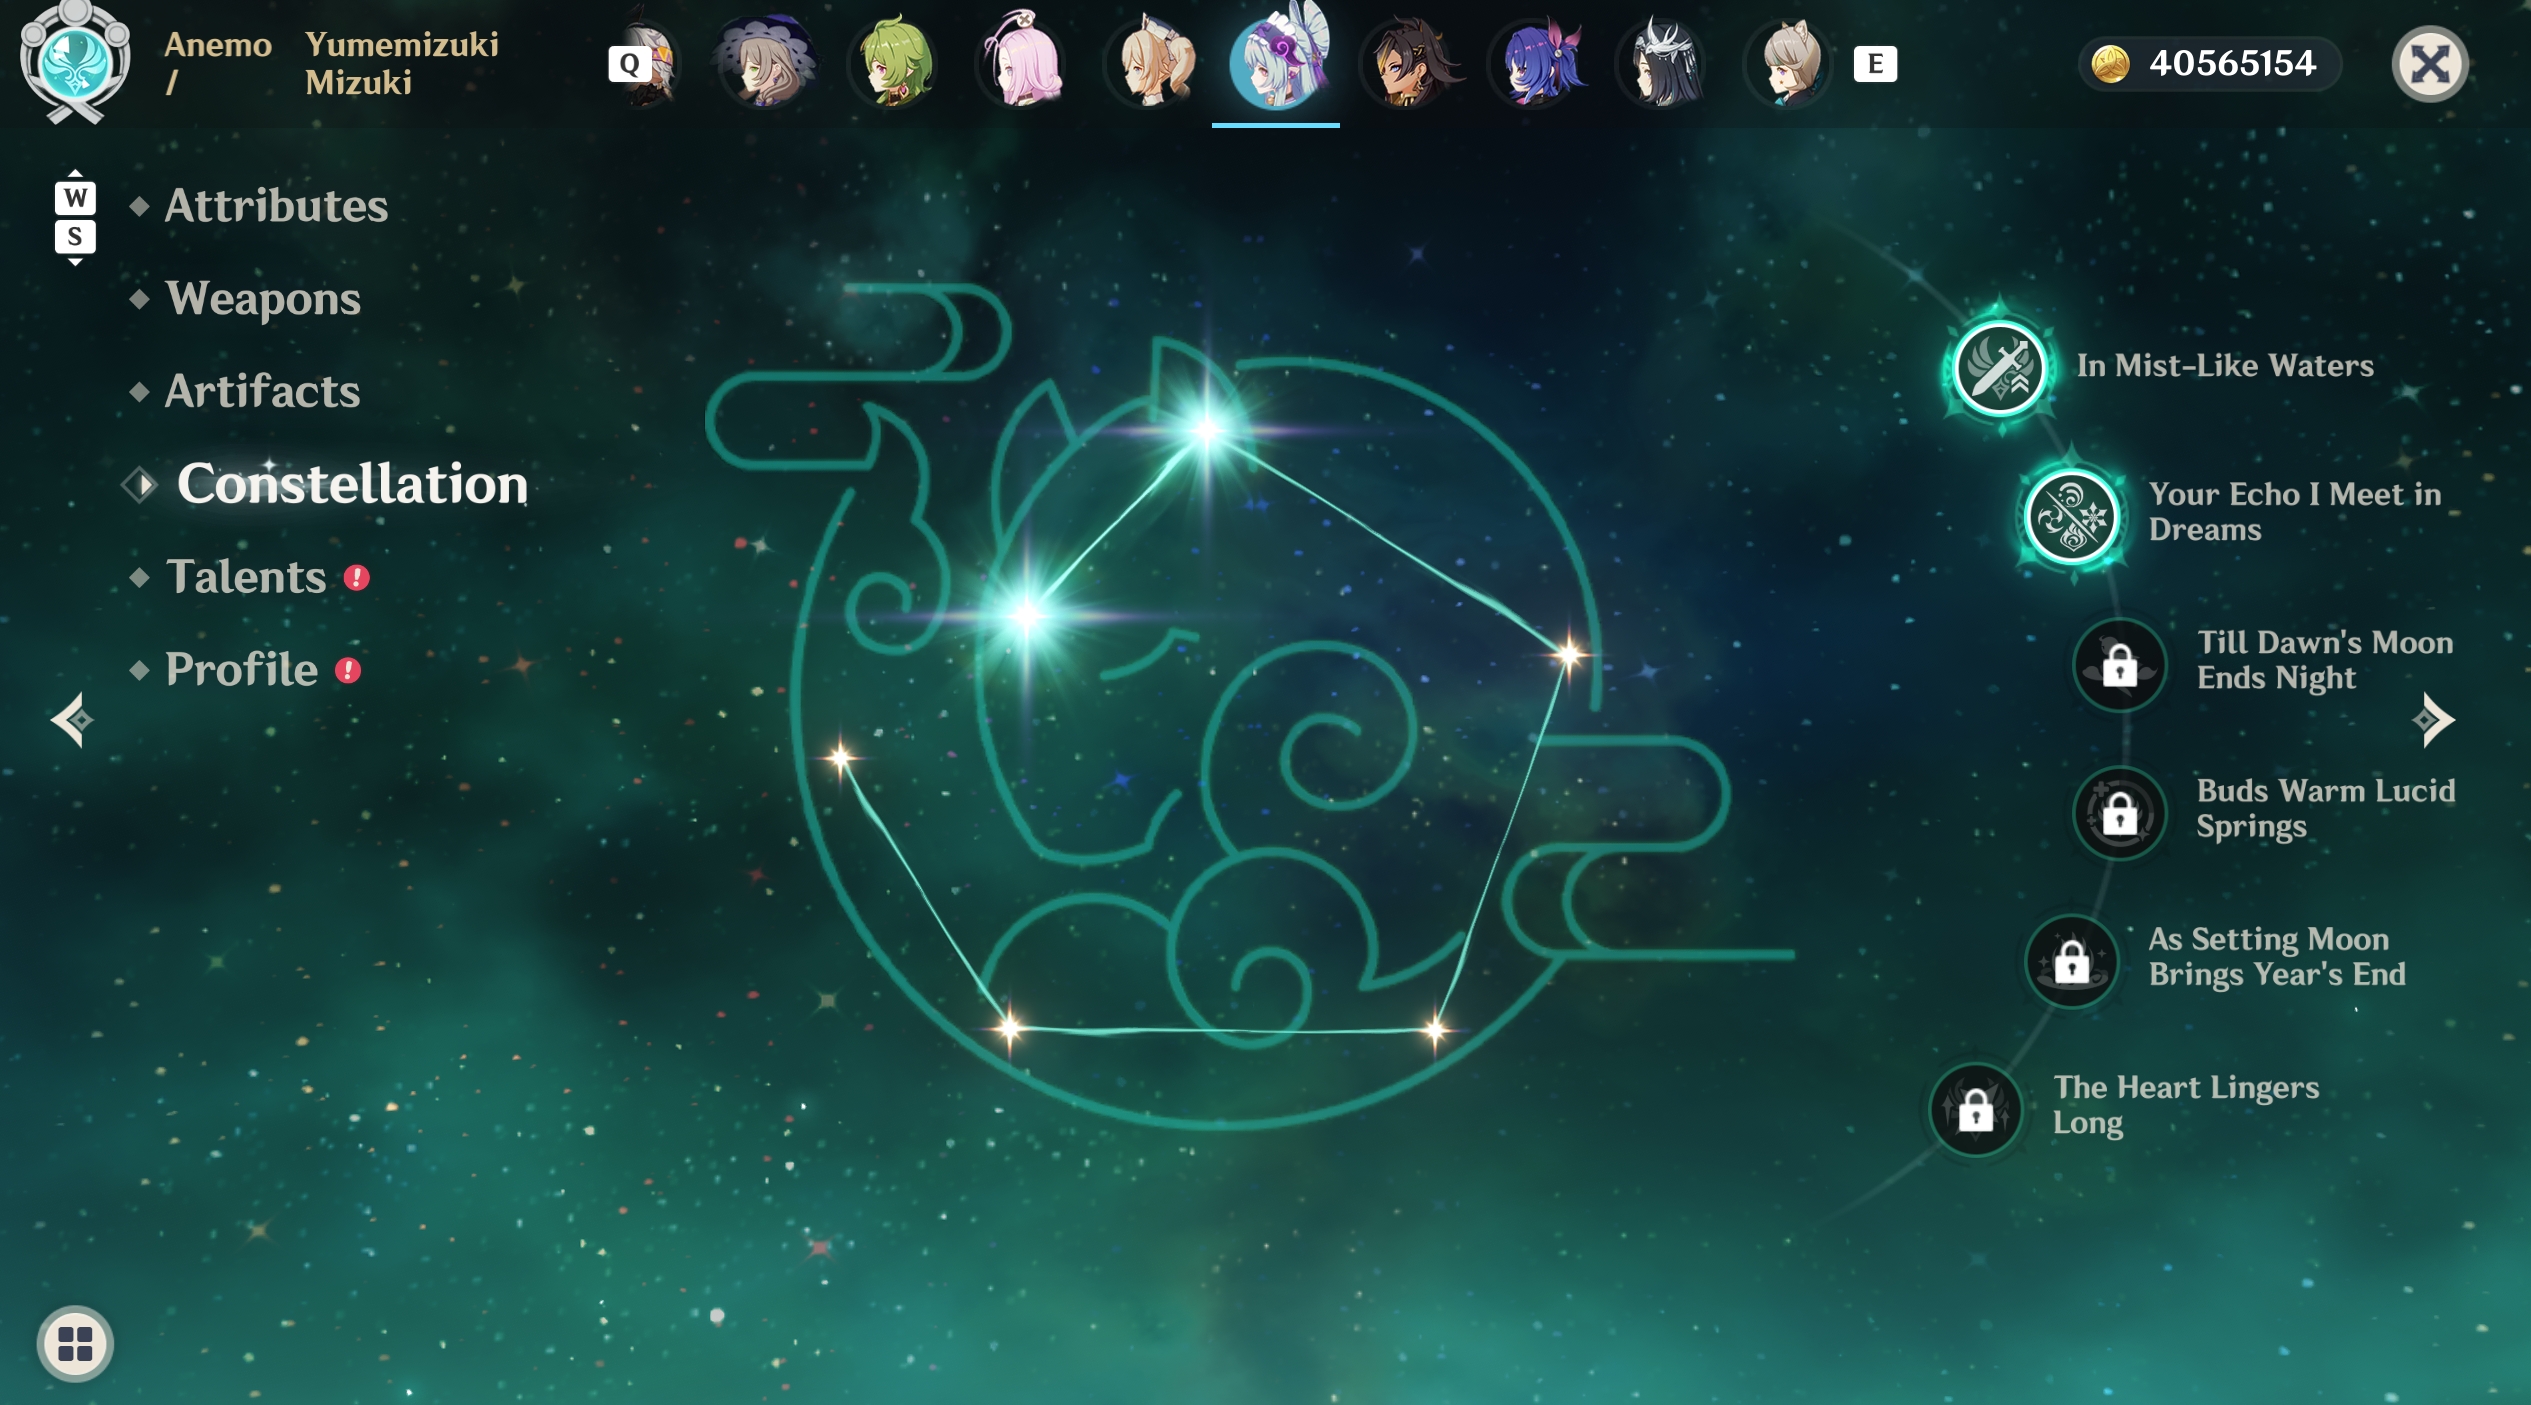The width and height of the screenshot is (2531, 1405).
Task: Select the blue-haired character with pink bow
Action: point(1540,64)
